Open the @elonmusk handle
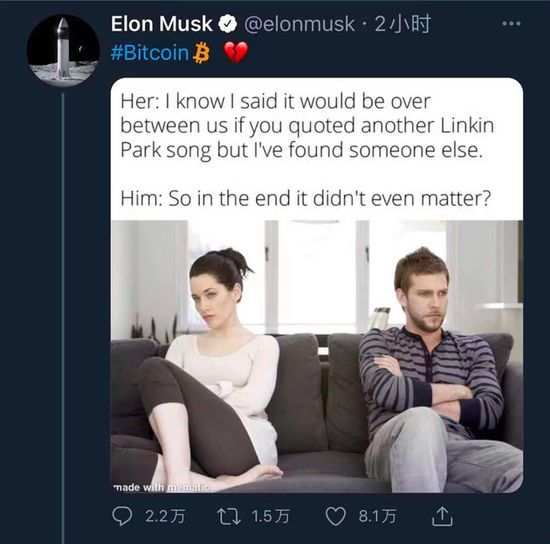Screen dimensions: 550x544 point(299,25)
